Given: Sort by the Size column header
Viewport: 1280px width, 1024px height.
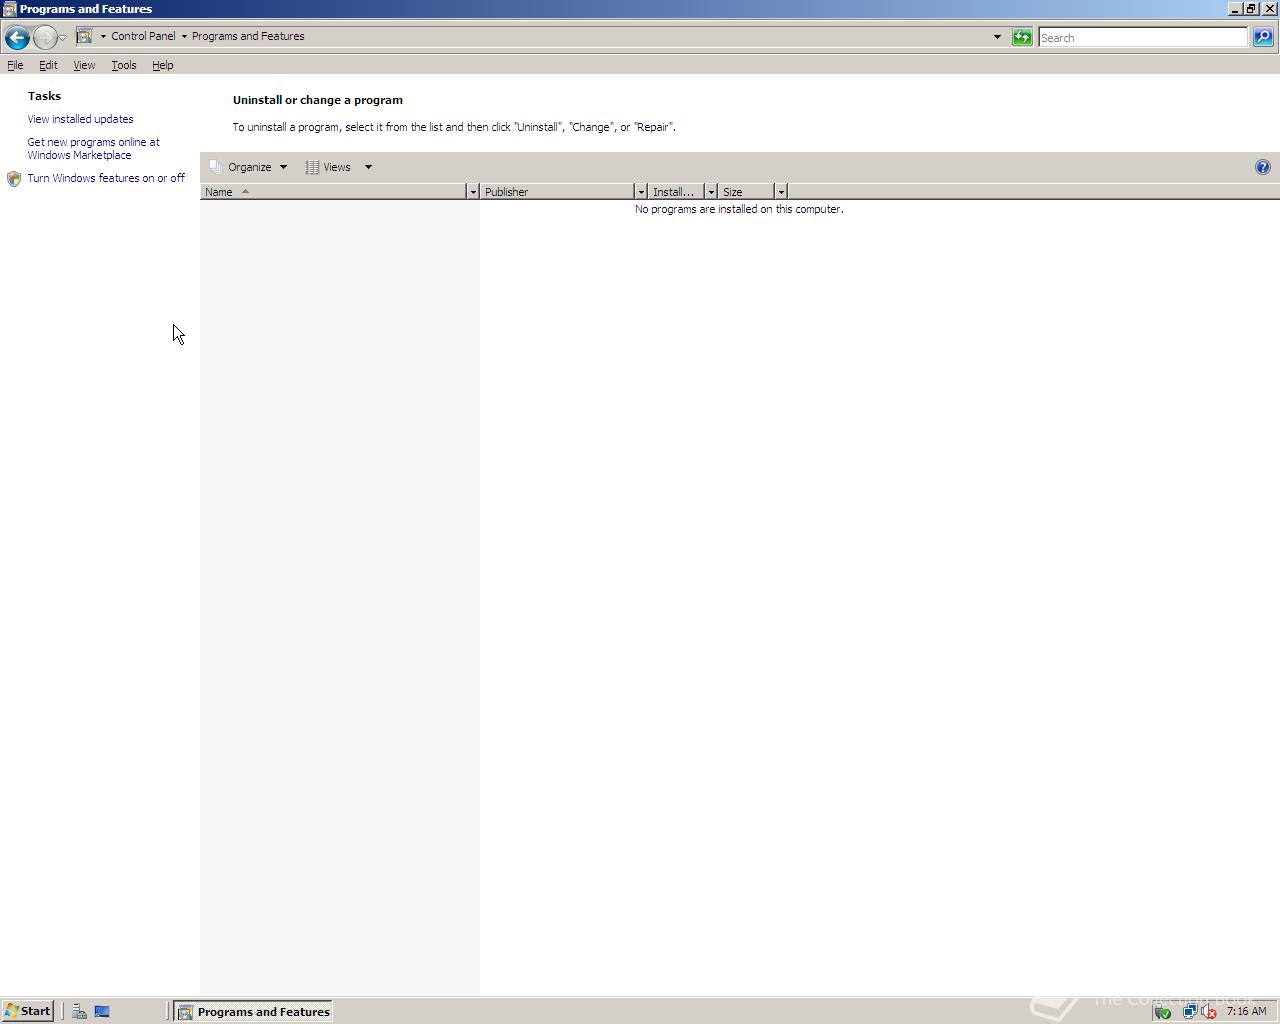Looking at the screenshot, I should [x=746, y=192].
